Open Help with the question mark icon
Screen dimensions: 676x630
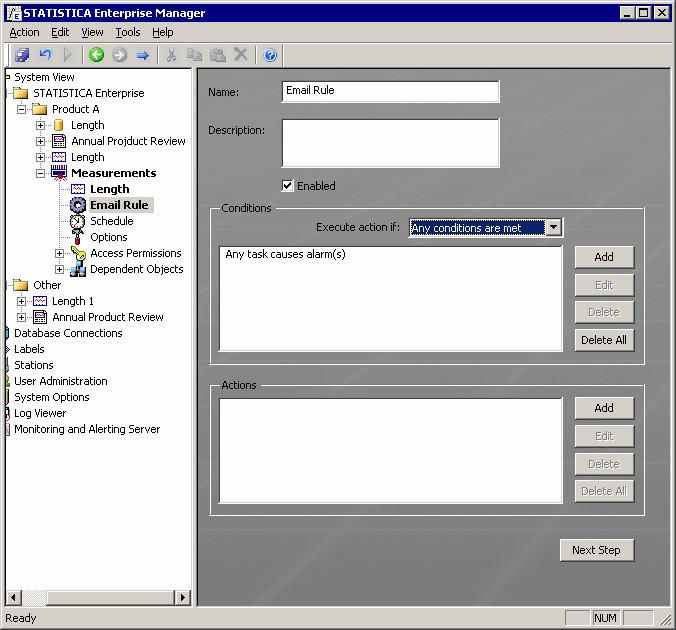[x=270, y=55]
